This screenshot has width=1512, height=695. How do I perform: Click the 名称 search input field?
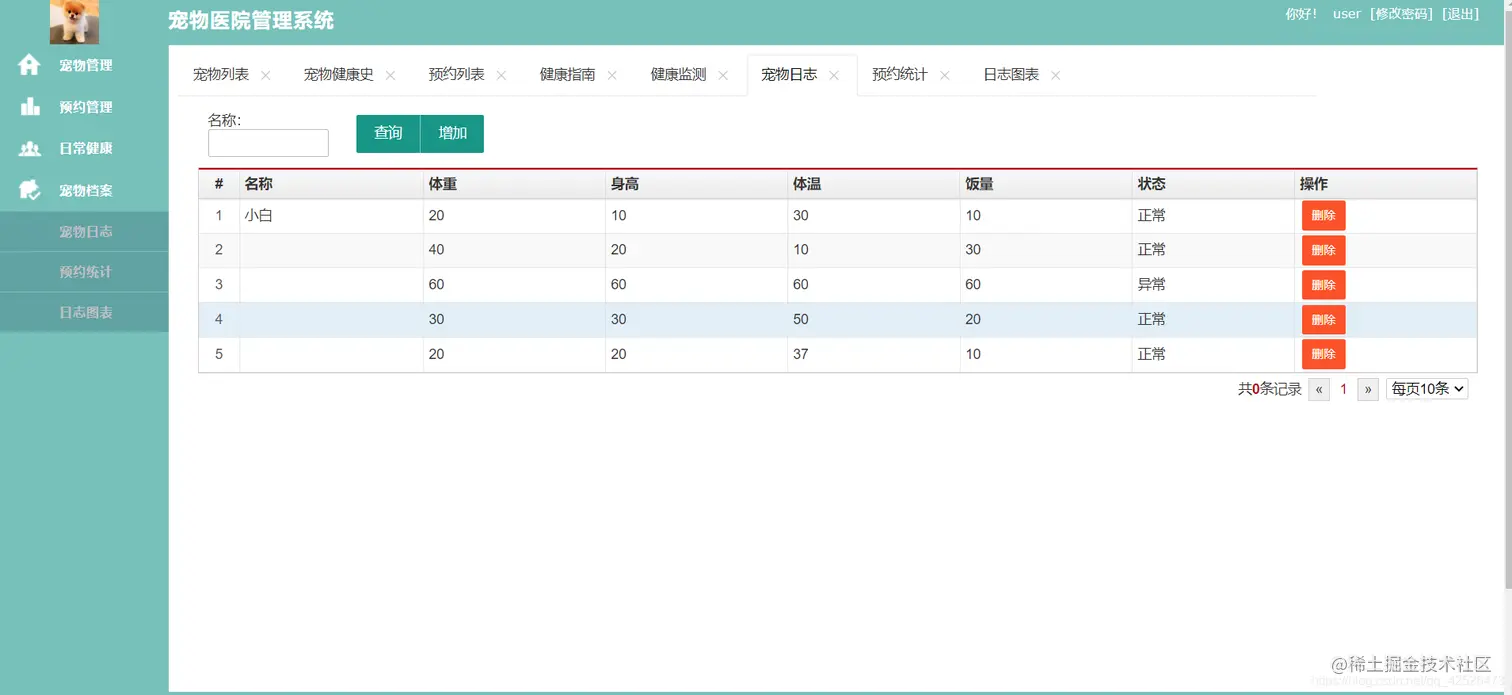point(268,143)
